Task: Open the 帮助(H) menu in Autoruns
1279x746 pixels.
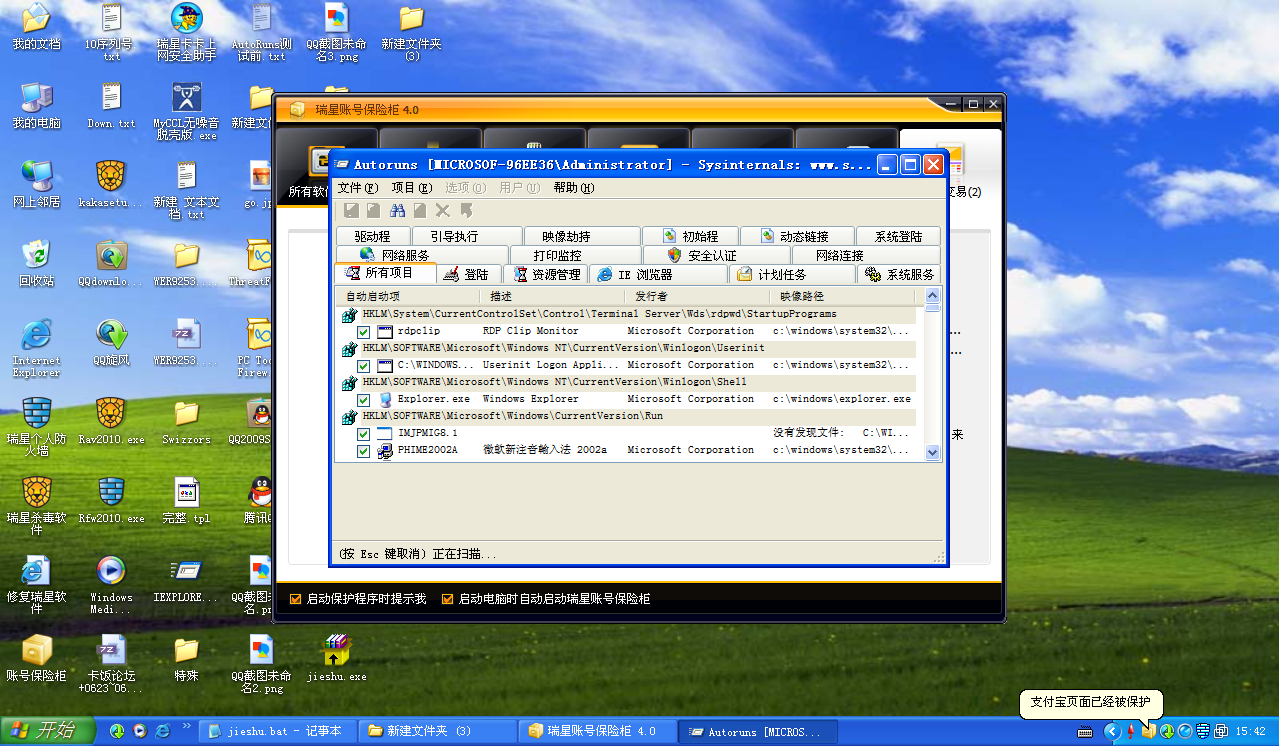Action: (573, 188)
